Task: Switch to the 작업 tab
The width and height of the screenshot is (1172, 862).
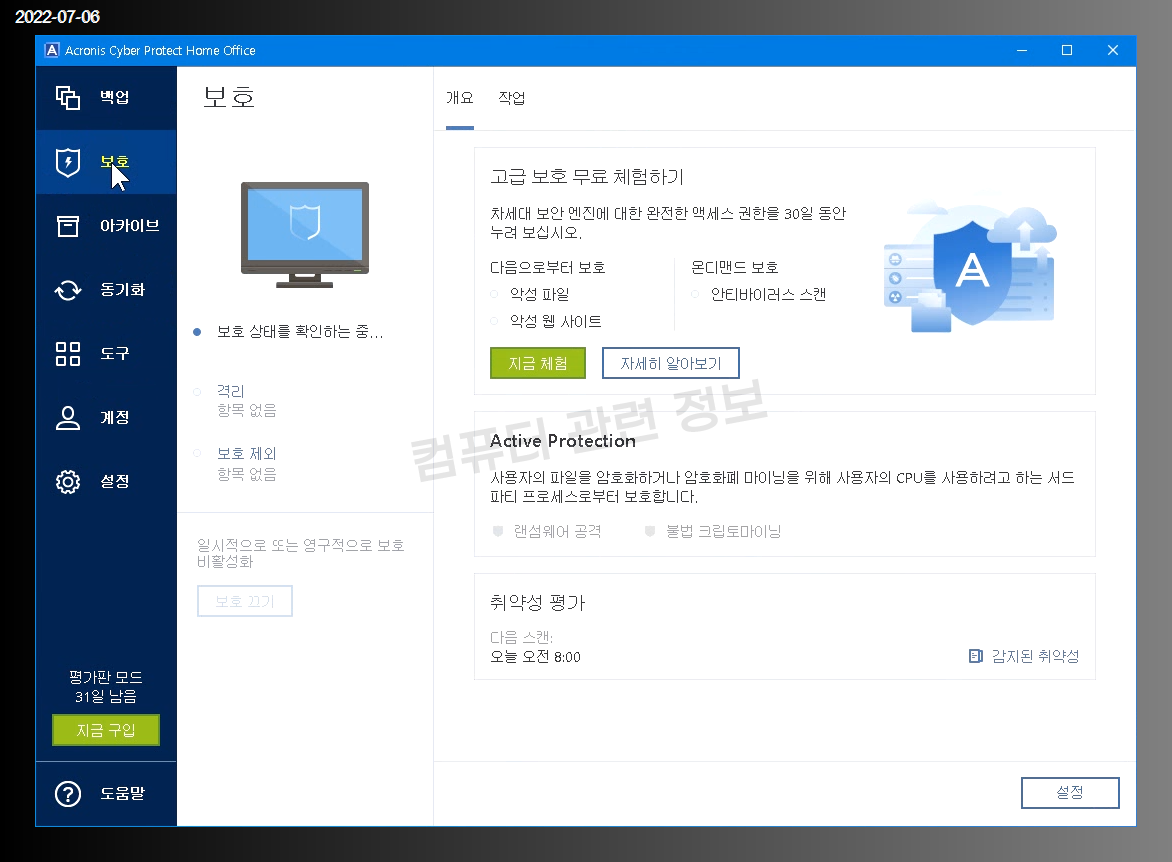Action: coord(512,98)
